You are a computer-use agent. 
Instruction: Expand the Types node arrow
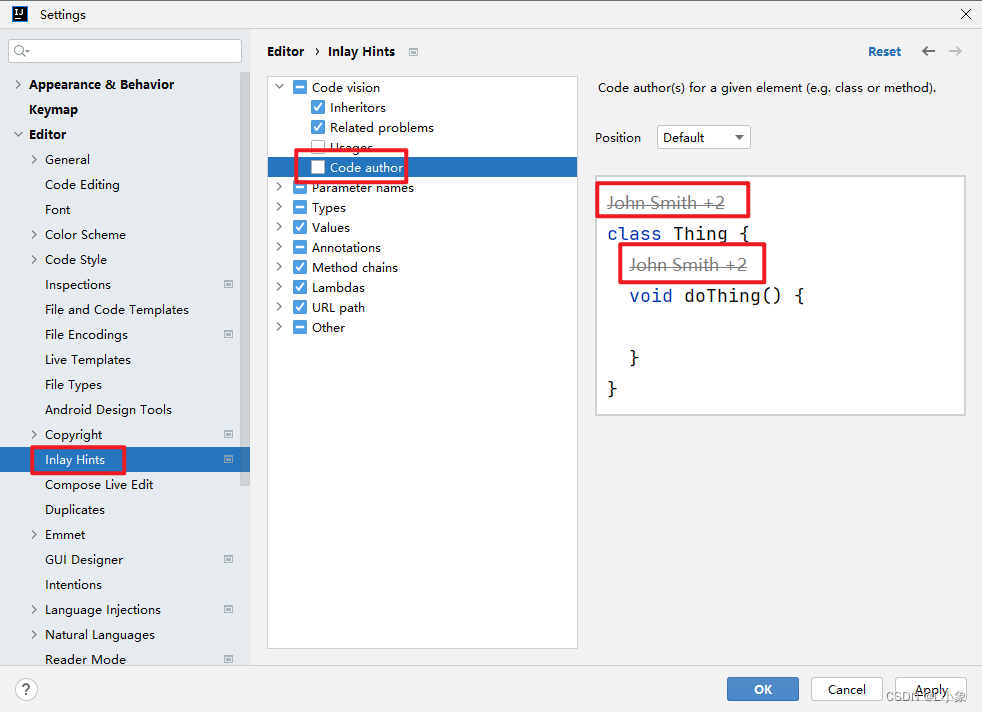(x=279, y=207)
